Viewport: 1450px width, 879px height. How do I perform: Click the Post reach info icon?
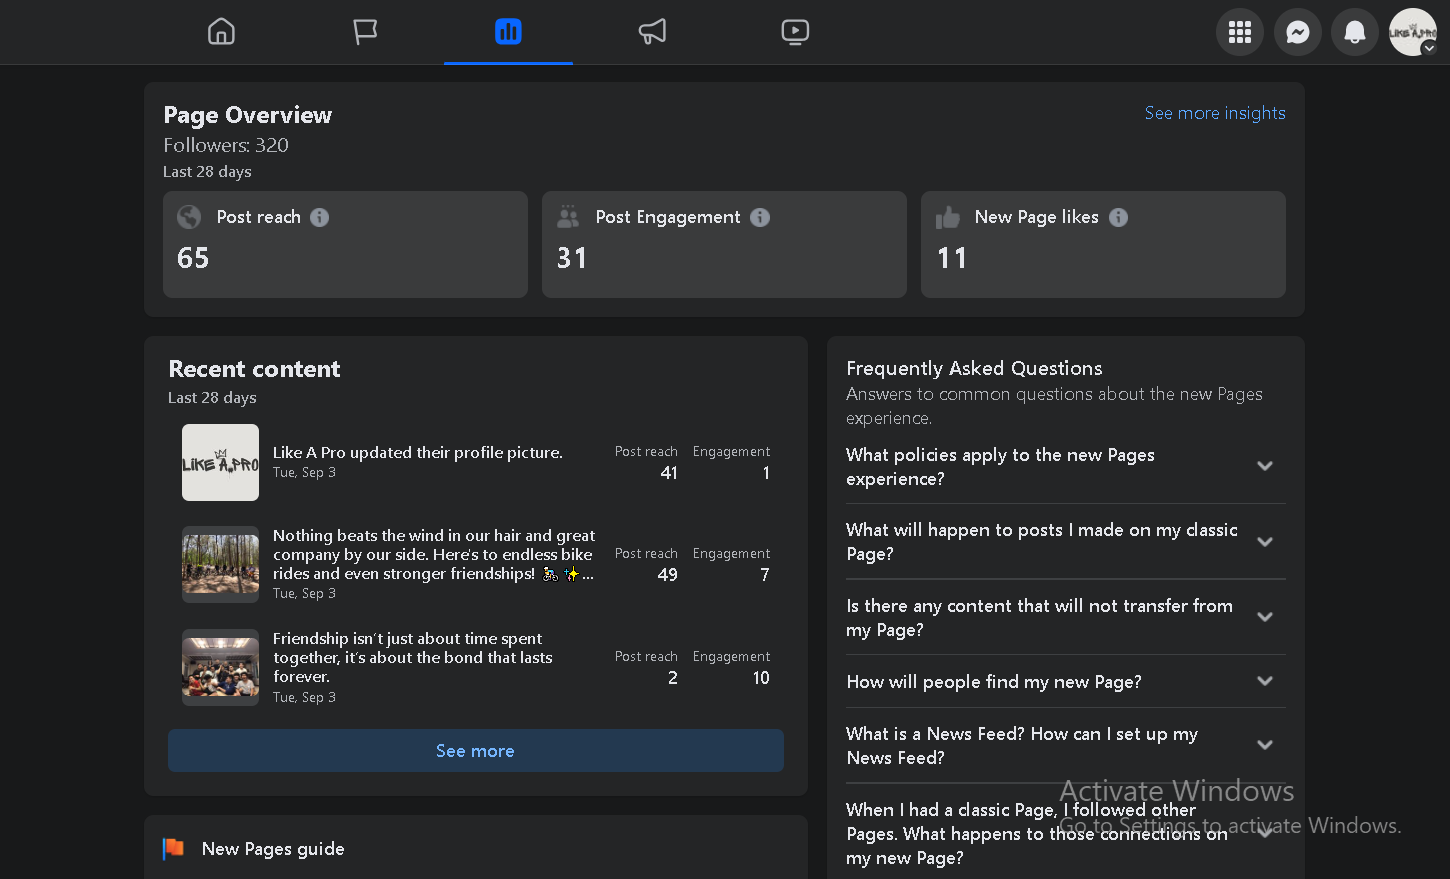click(320, 217)
